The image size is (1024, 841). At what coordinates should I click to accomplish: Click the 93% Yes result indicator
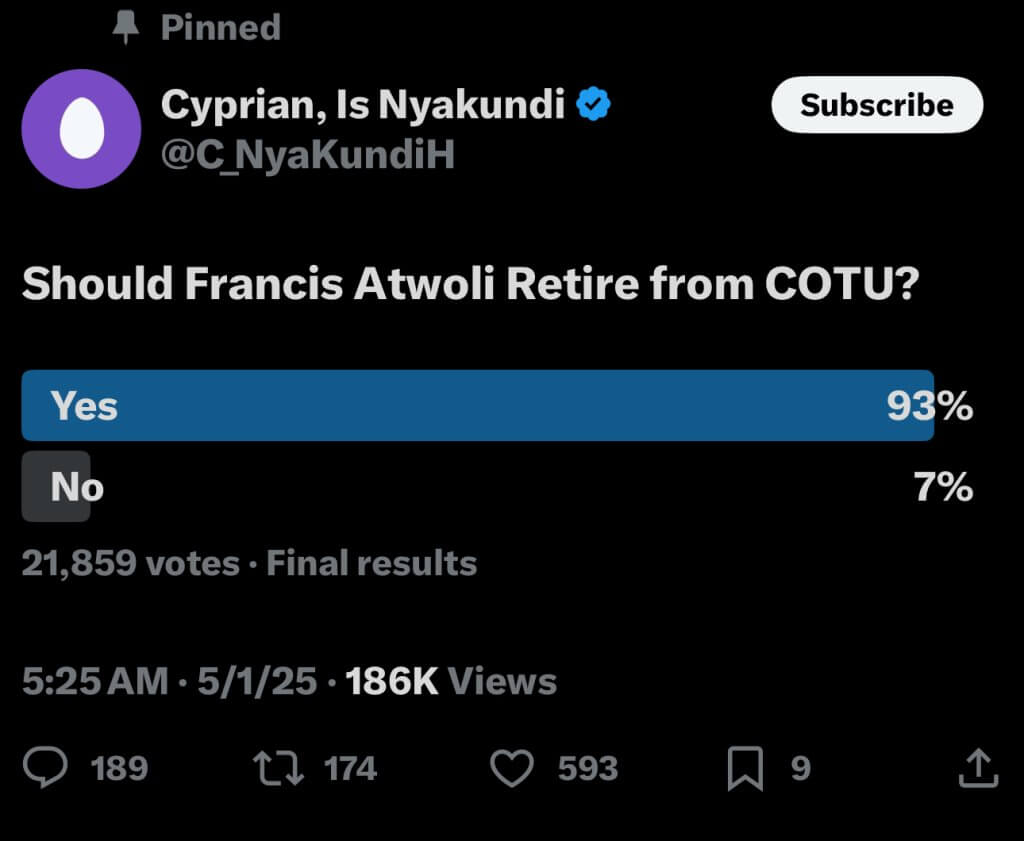pyautogui.click(x=930, y=405)
